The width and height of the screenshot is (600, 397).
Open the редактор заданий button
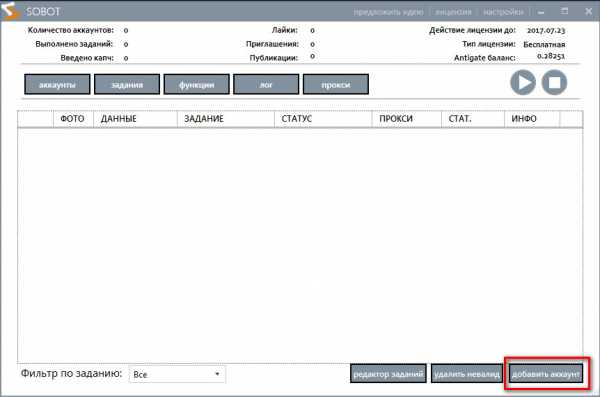tap(388, 374)
